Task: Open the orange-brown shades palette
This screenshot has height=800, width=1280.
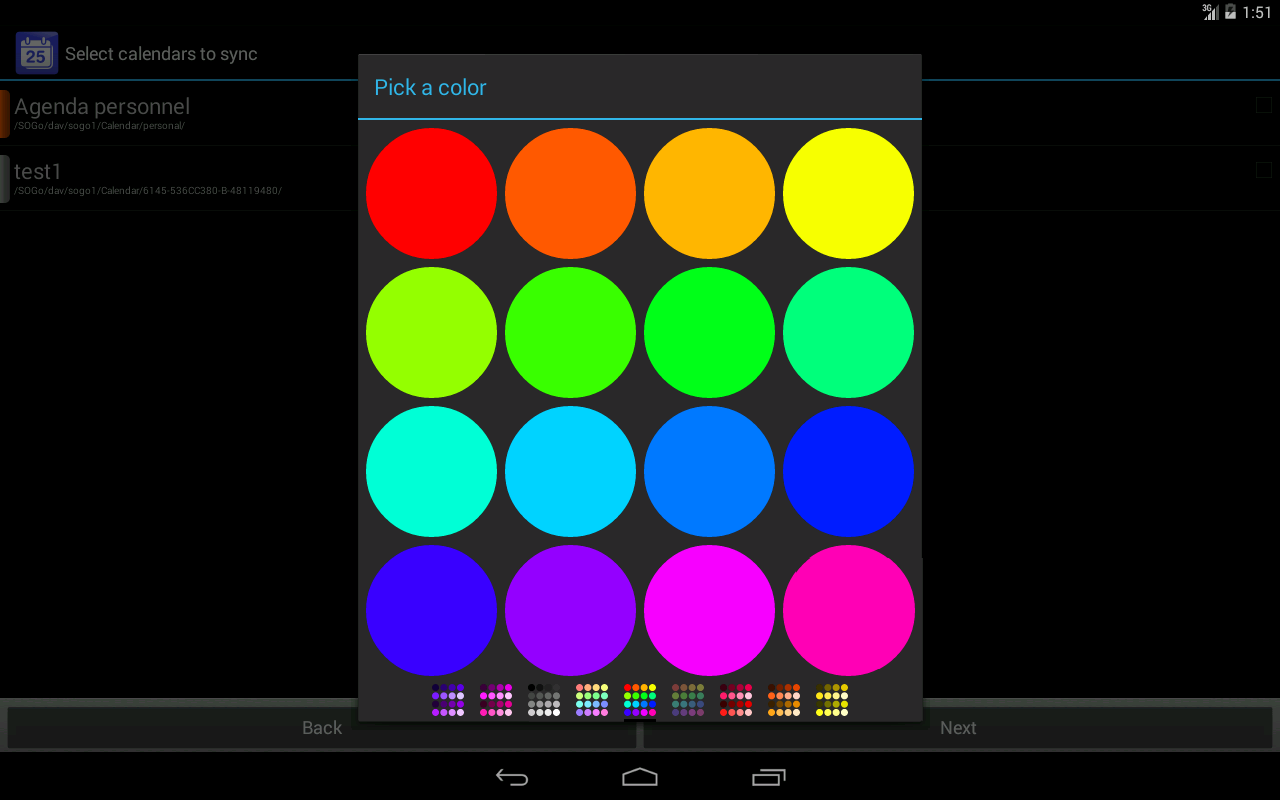Action: click(784, 700)
